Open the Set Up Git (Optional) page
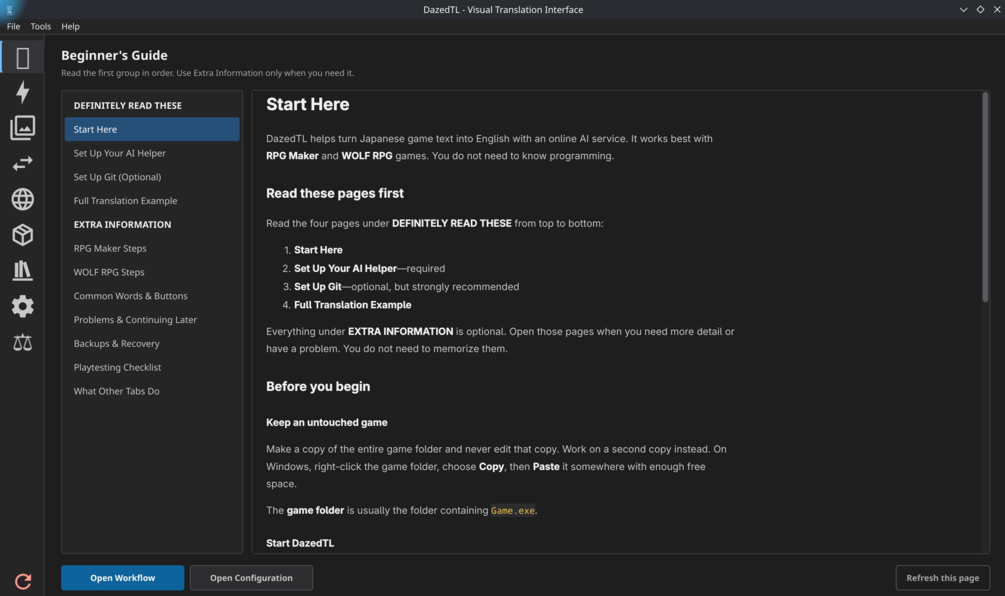Viewport: 1005px width, 596px height. tap(152, 177)
